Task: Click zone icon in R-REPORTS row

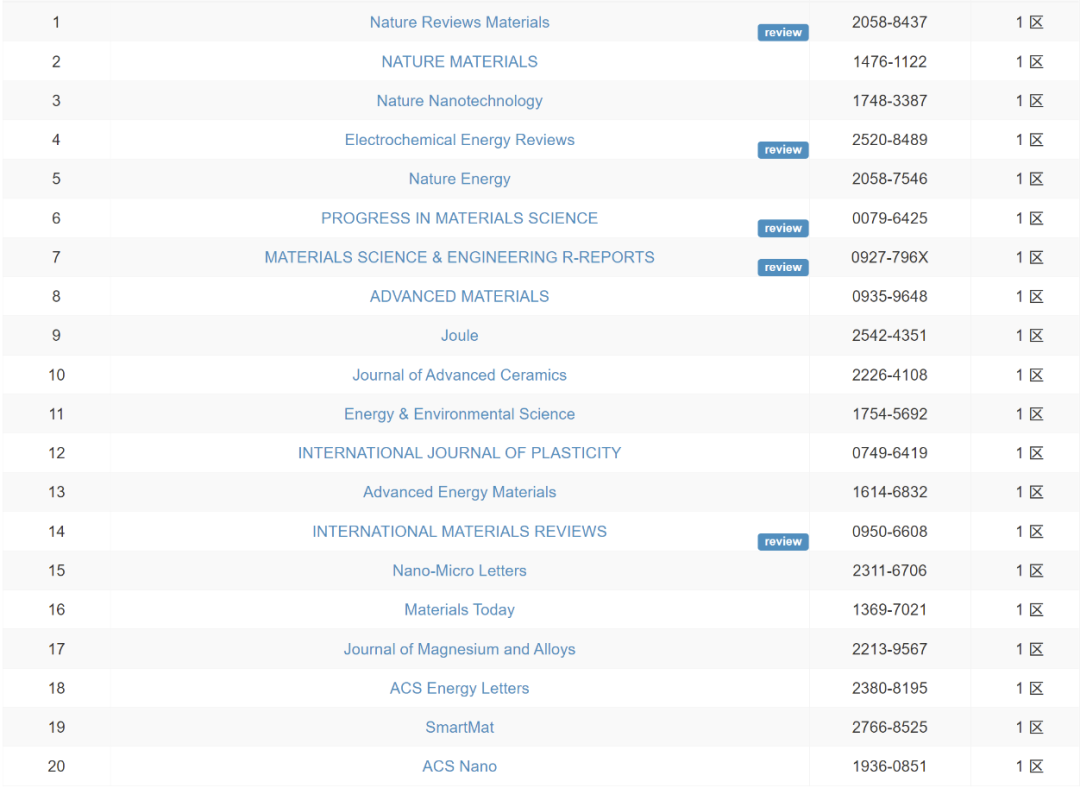Action: (1037, 258)
